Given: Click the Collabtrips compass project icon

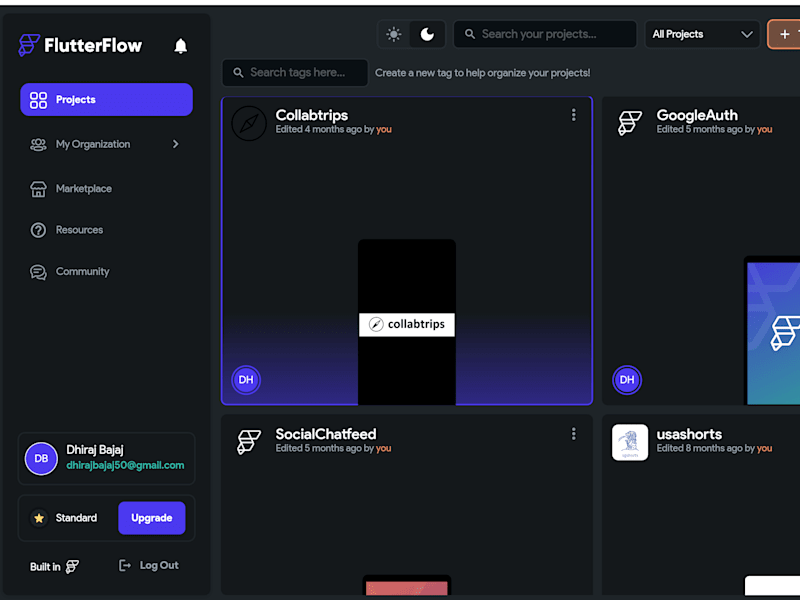Looking at the screenshot, I should coord(249,123).
